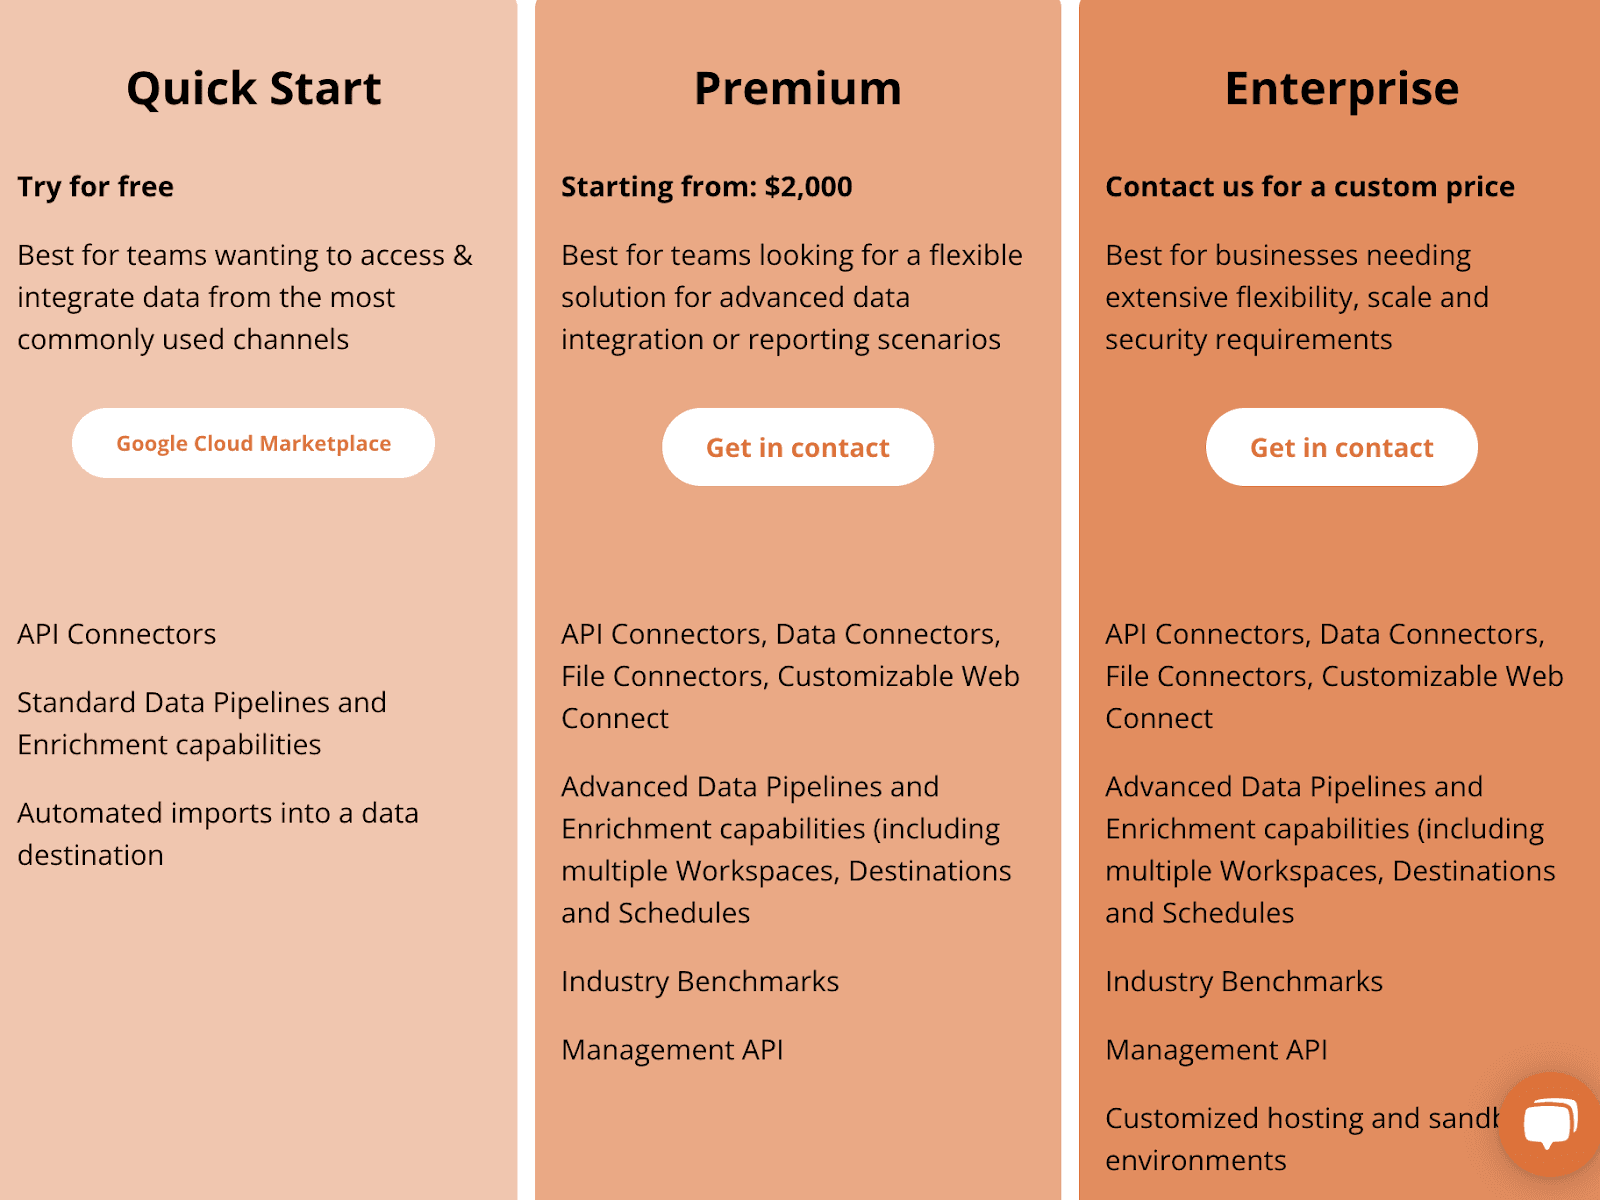Screen dimensions: 1600x1200
Task: Select the Quick Start plan heading
Action: coord(254,88)
